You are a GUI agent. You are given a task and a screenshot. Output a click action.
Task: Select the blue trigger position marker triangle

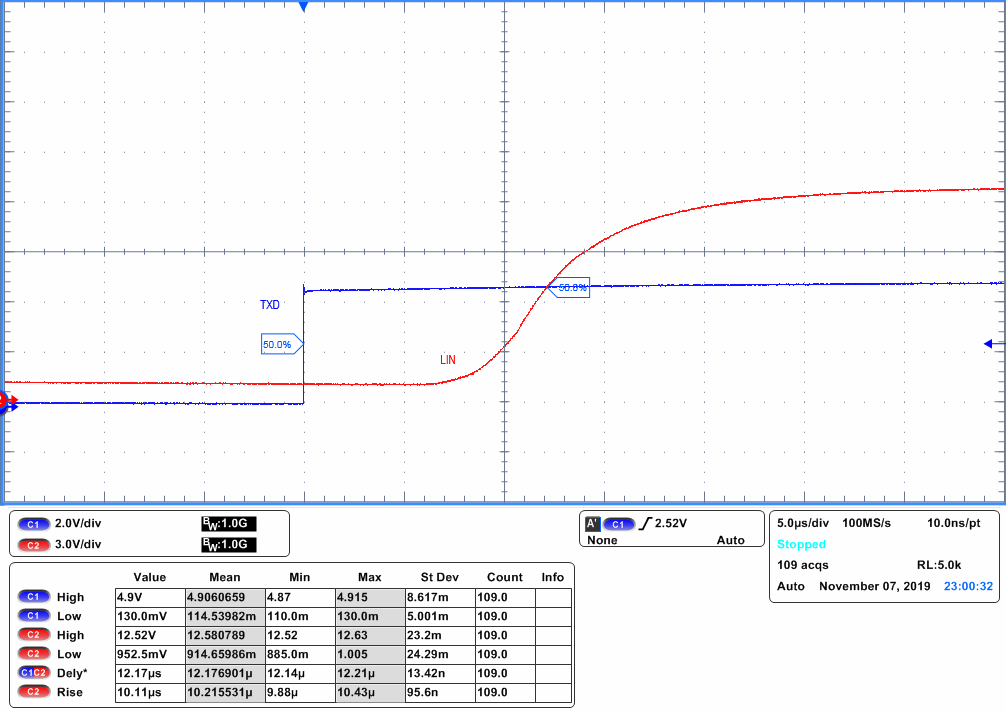click(x=303, y=6)
